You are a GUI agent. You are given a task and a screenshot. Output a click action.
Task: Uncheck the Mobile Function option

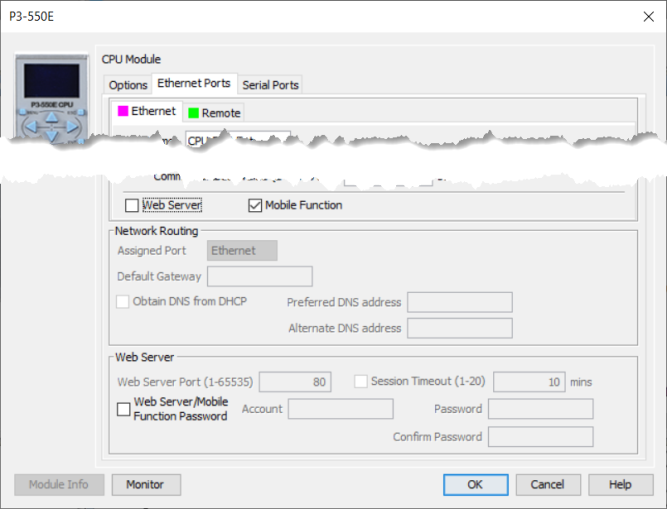(x=255, y=206)
